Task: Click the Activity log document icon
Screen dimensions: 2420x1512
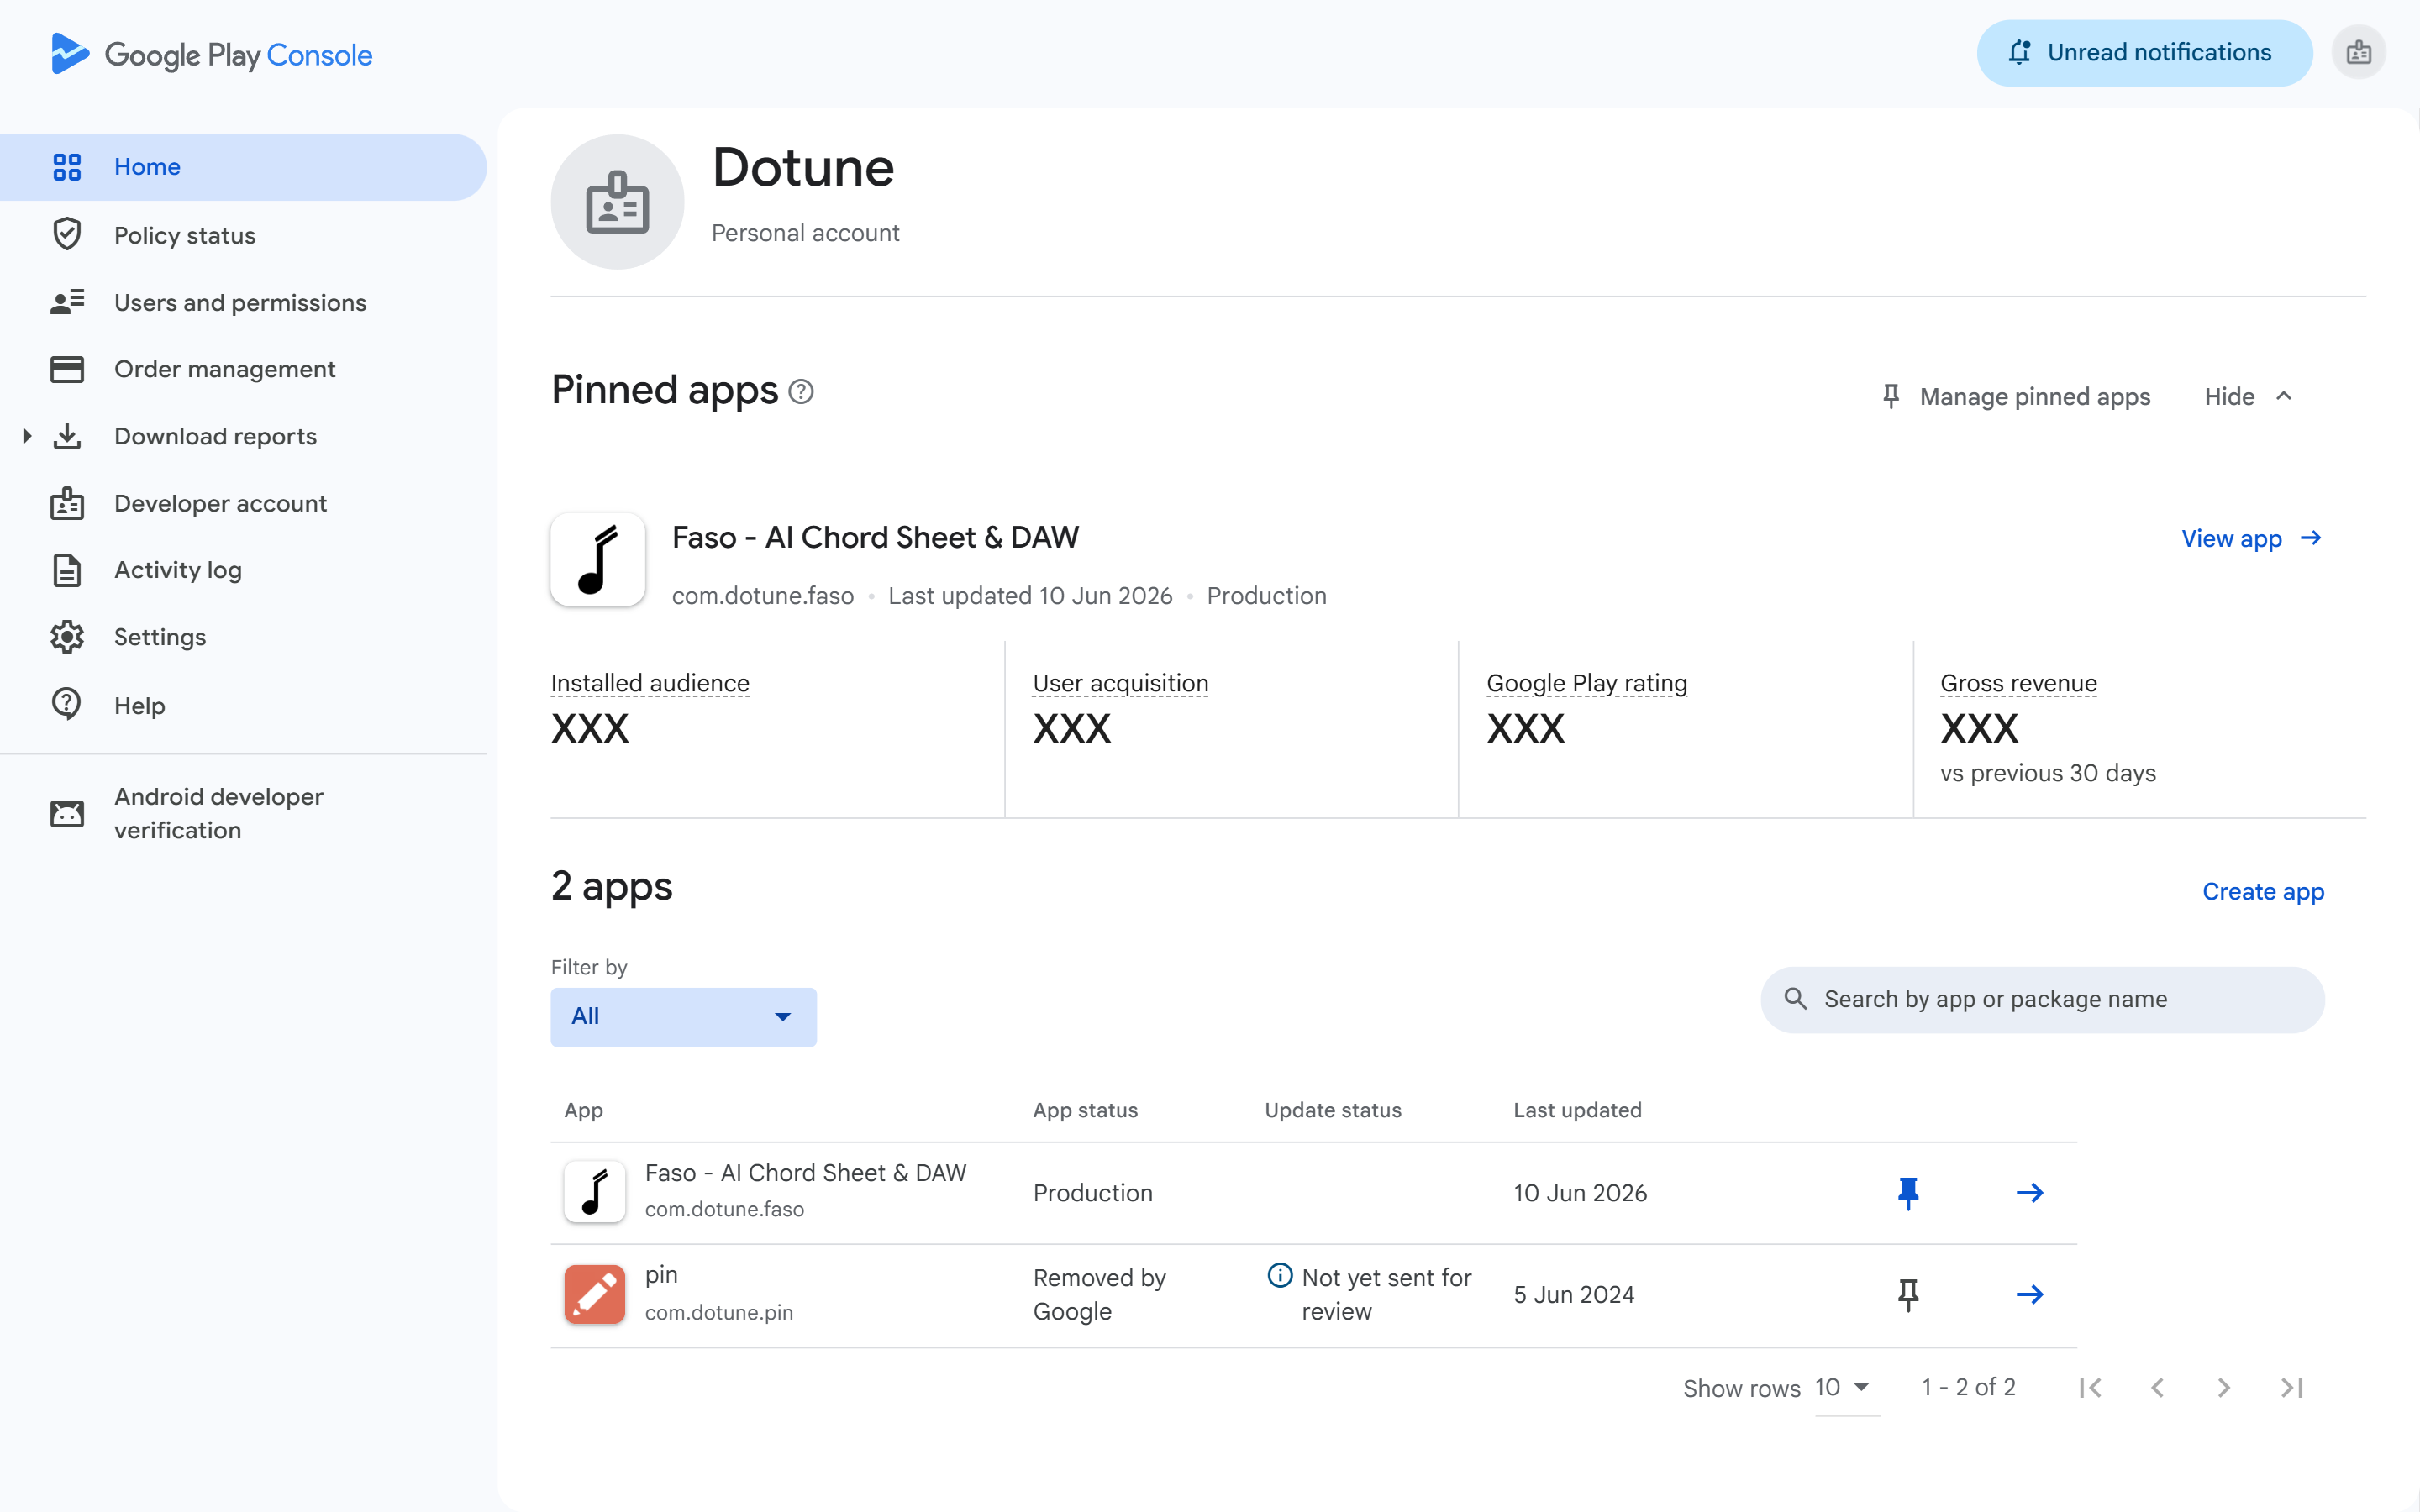Action: point(67,570)
